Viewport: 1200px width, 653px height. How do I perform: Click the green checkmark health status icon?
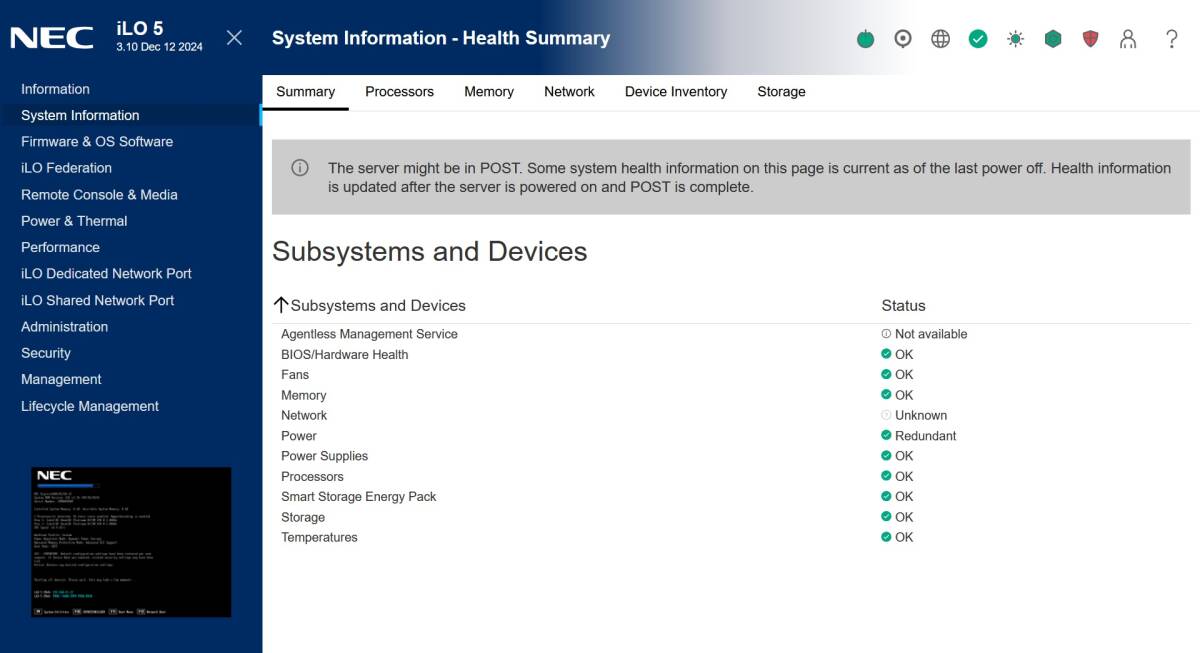(978, 39)
